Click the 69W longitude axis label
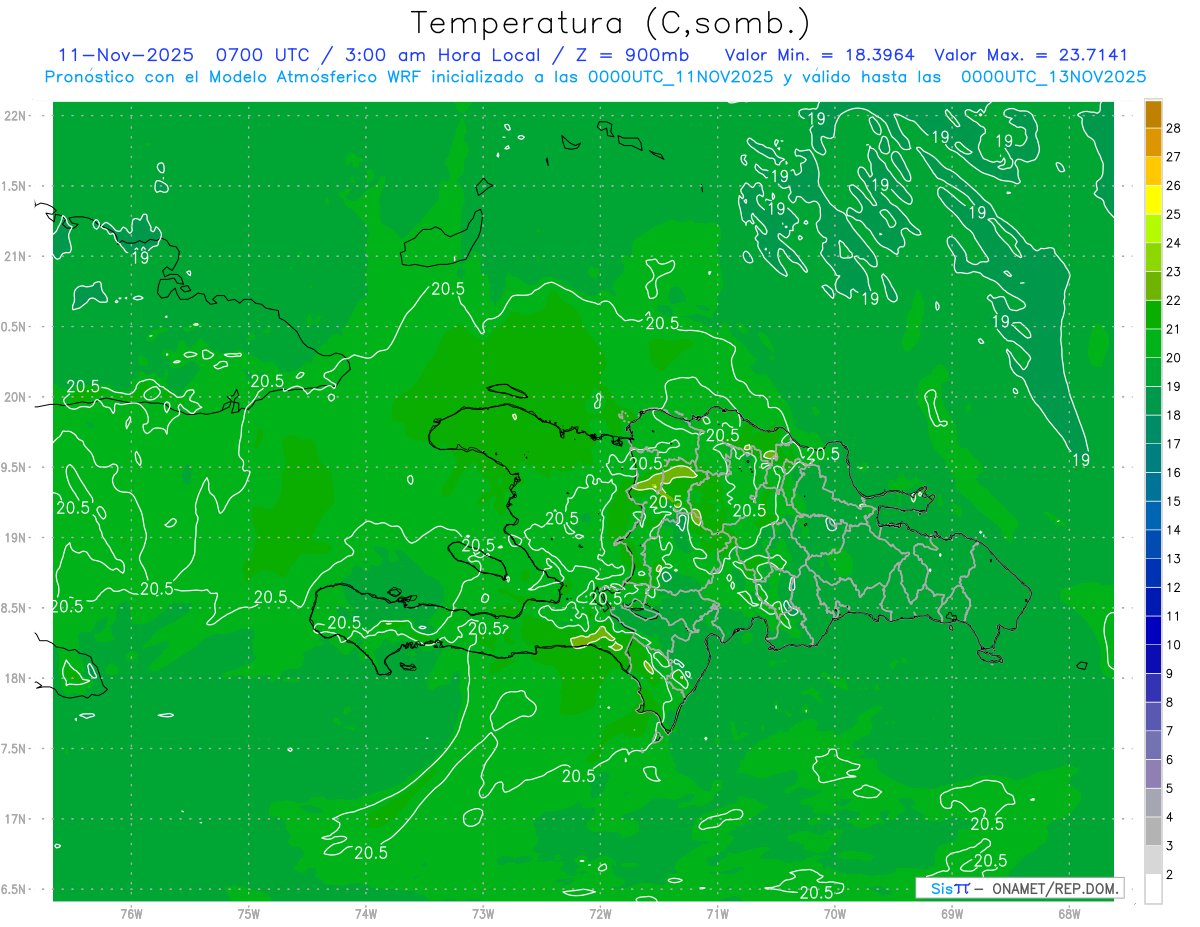This screenshot has height=927, width=1200. [x=952, y=913]
